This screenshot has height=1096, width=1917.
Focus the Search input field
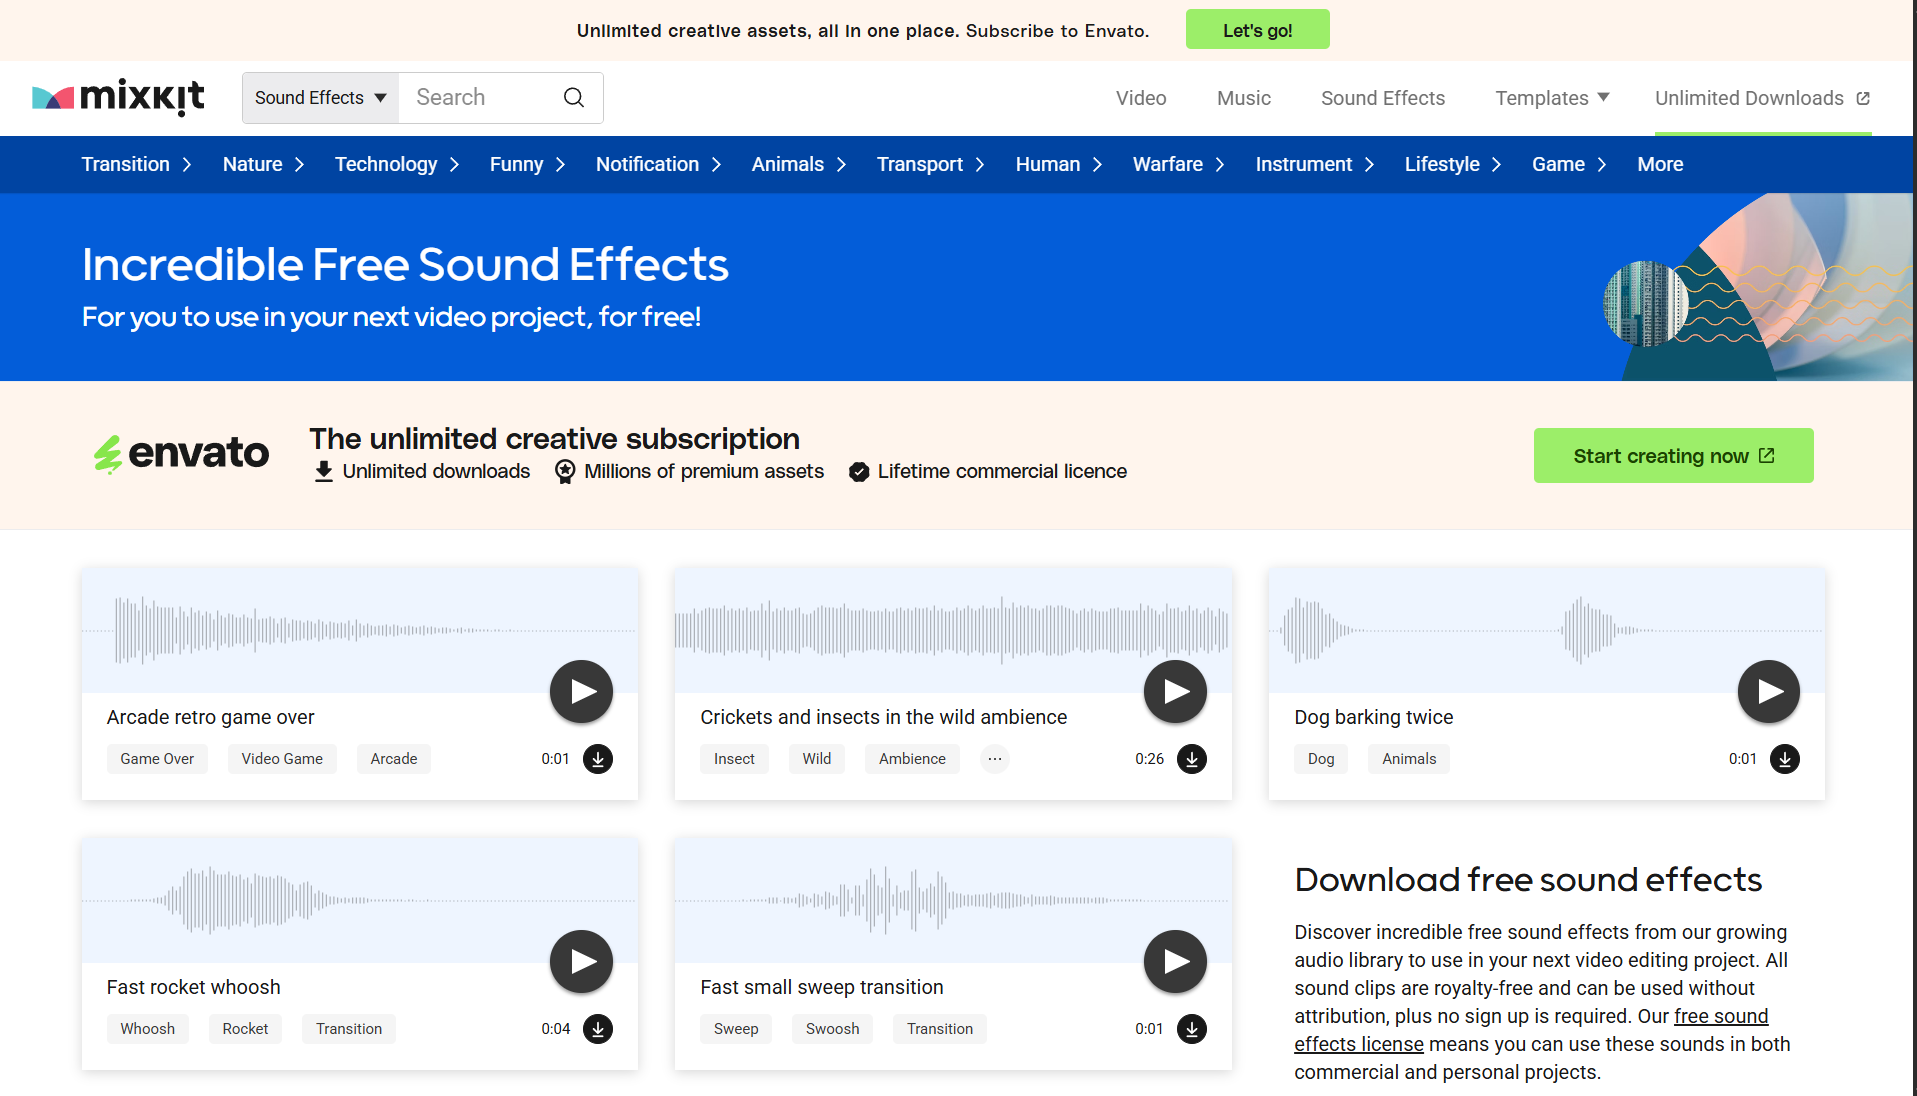pos(480,98)
